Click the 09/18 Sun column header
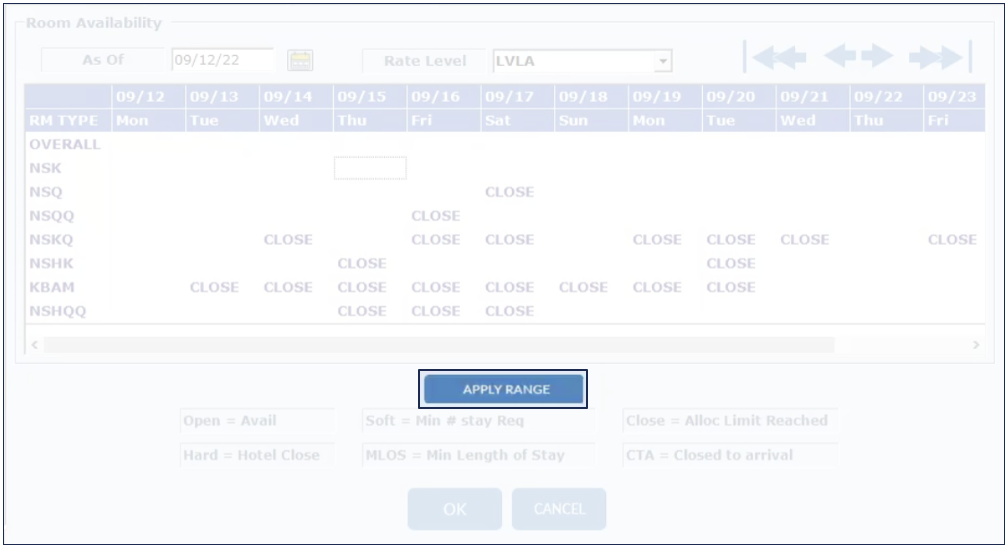Screen dimensions: 1007x547 coord(583,108)
